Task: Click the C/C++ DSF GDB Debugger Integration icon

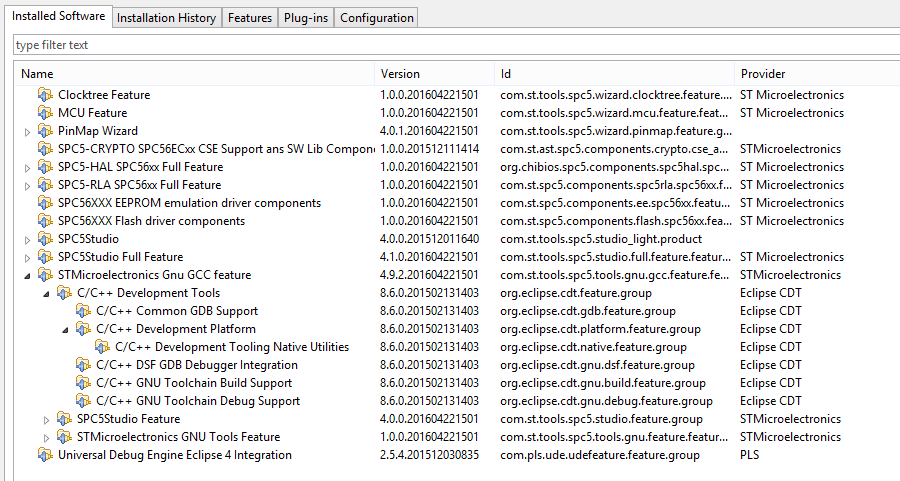Action: (x=83, y=364)
